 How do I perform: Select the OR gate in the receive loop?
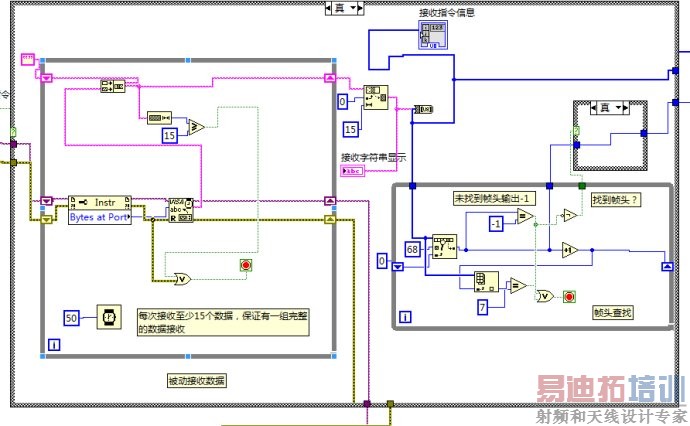click(x=182, y=279)
